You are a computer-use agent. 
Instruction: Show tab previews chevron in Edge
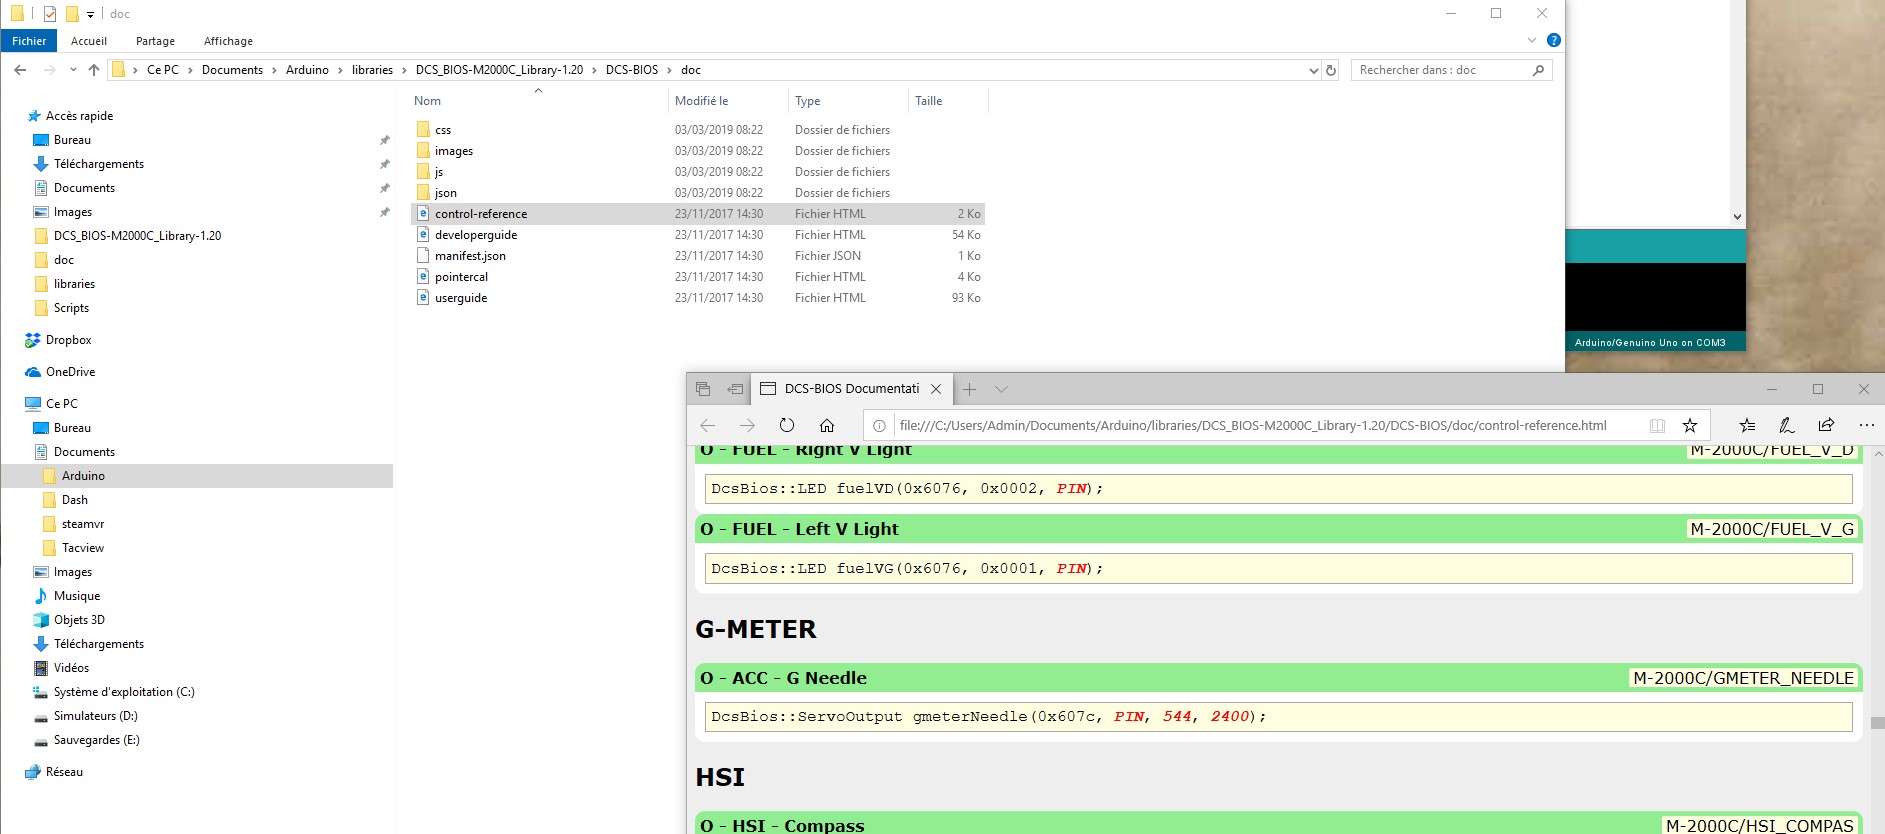point(1001,389)
